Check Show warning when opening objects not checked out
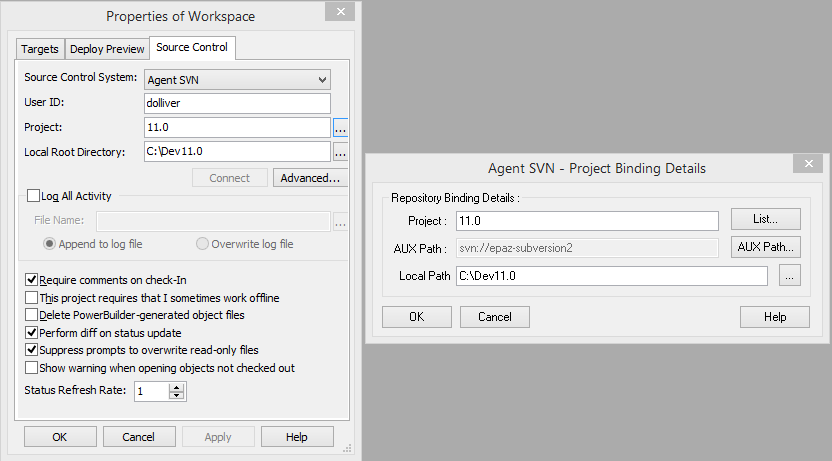The image size is (832, 461). 32,368
